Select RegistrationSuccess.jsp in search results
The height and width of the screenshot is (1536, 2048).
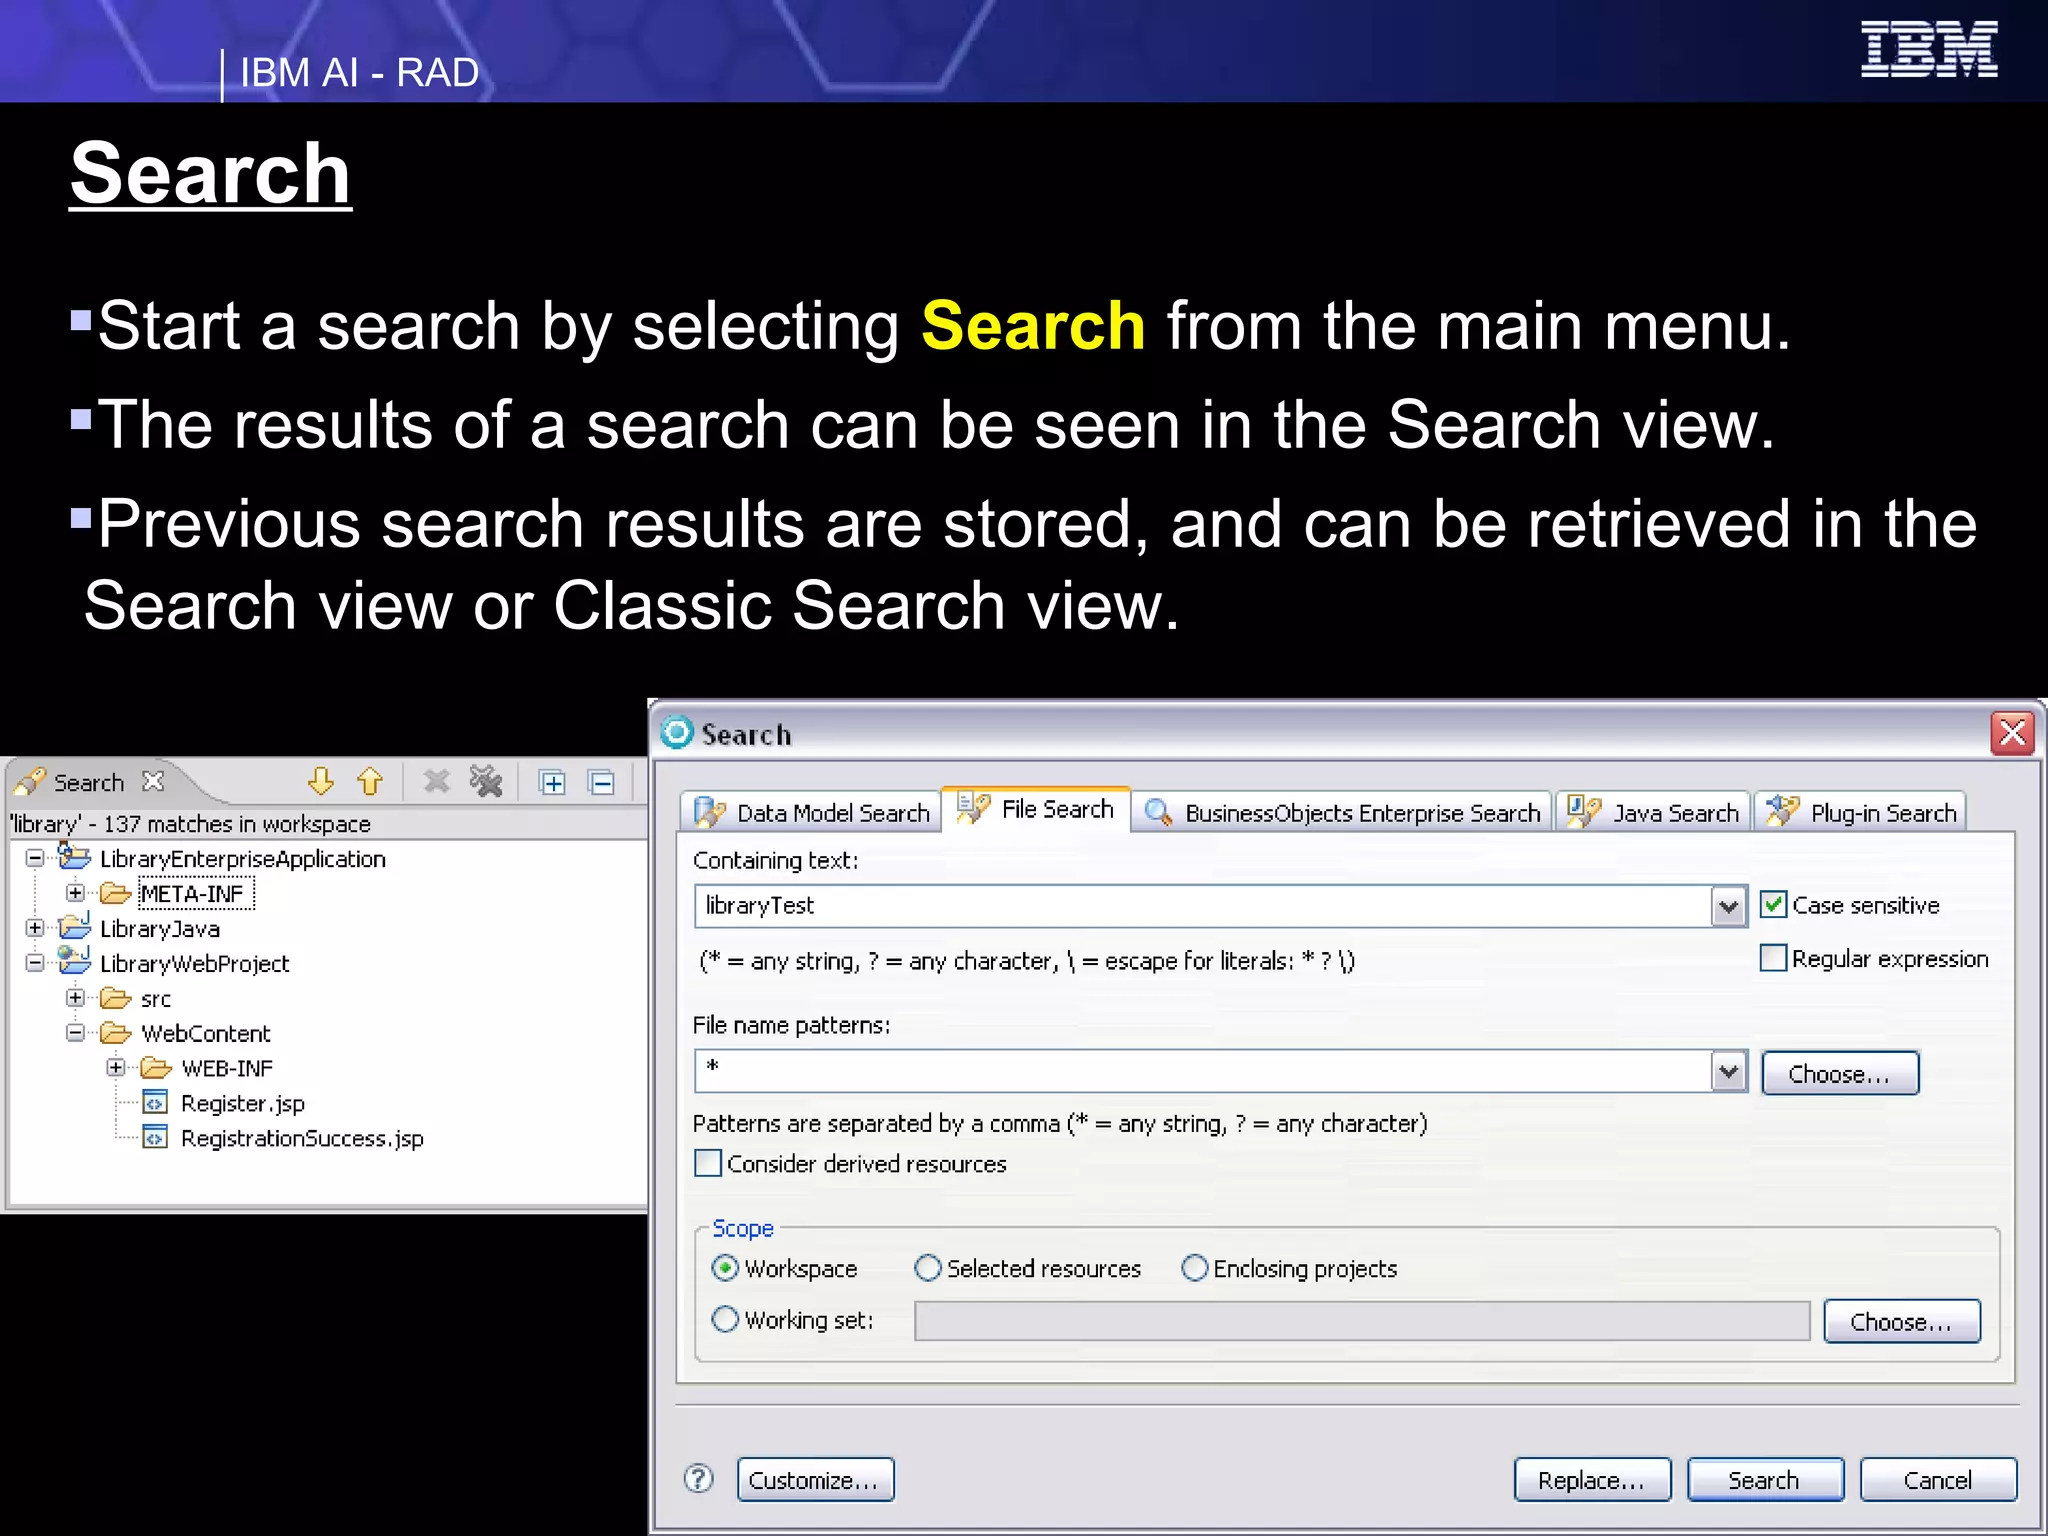(x=302, y=1138)
